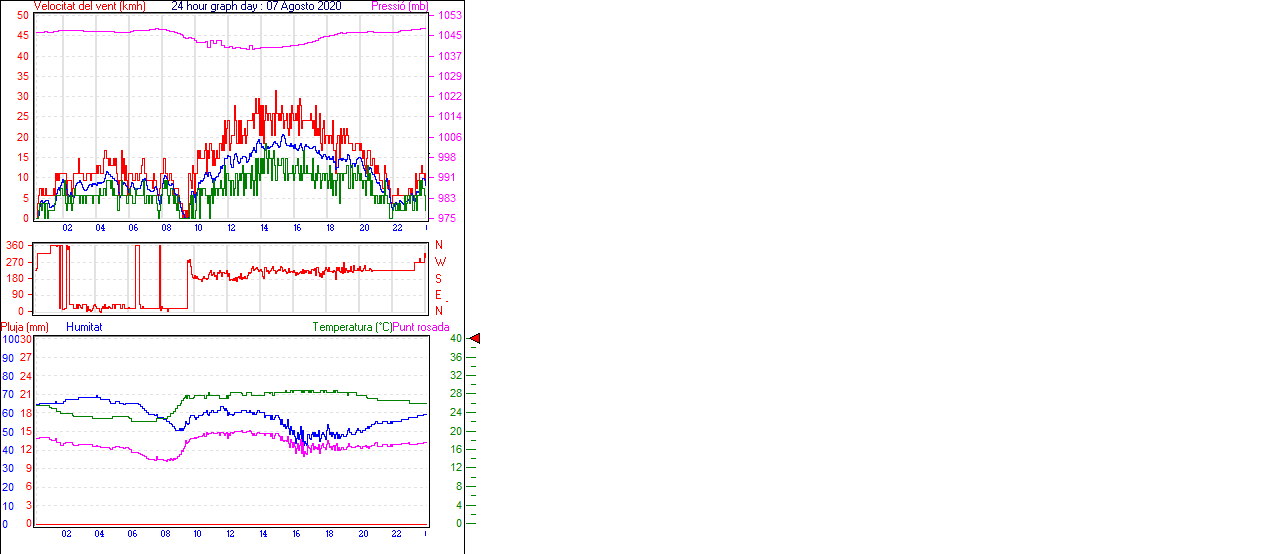This screenshot has width=1280, height=554.
Task: Click the 50 value on wind speed axis
Action: (23, 16)
